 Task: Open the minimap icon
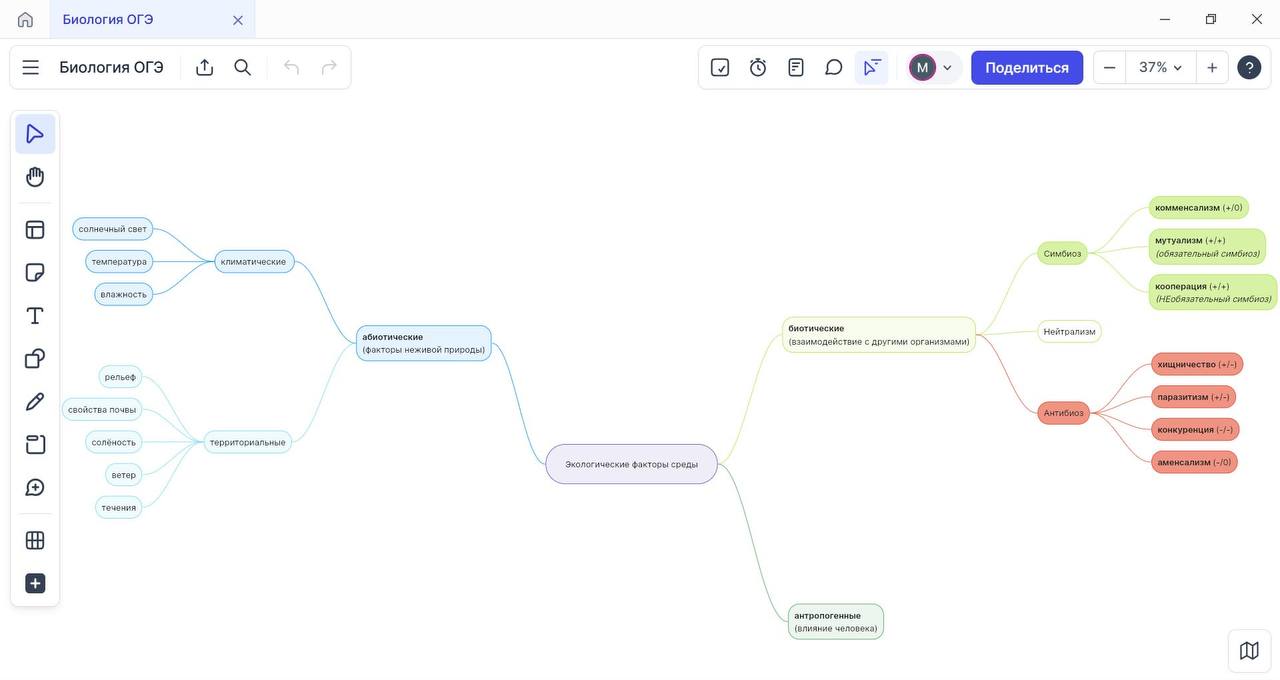pyautogui.click(x=1249, y=651)
